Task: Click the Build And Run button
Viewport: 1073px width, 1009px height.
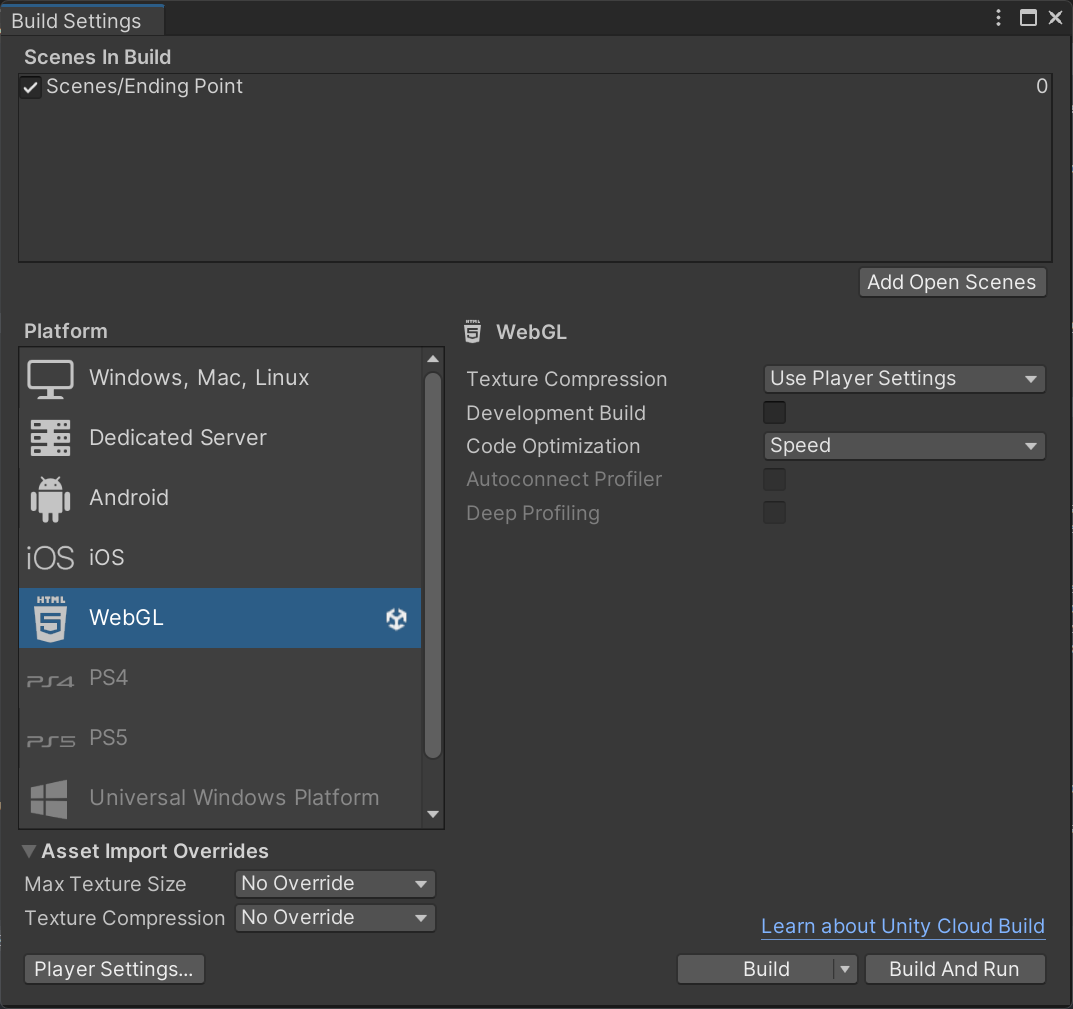Action: coord(955,969)
